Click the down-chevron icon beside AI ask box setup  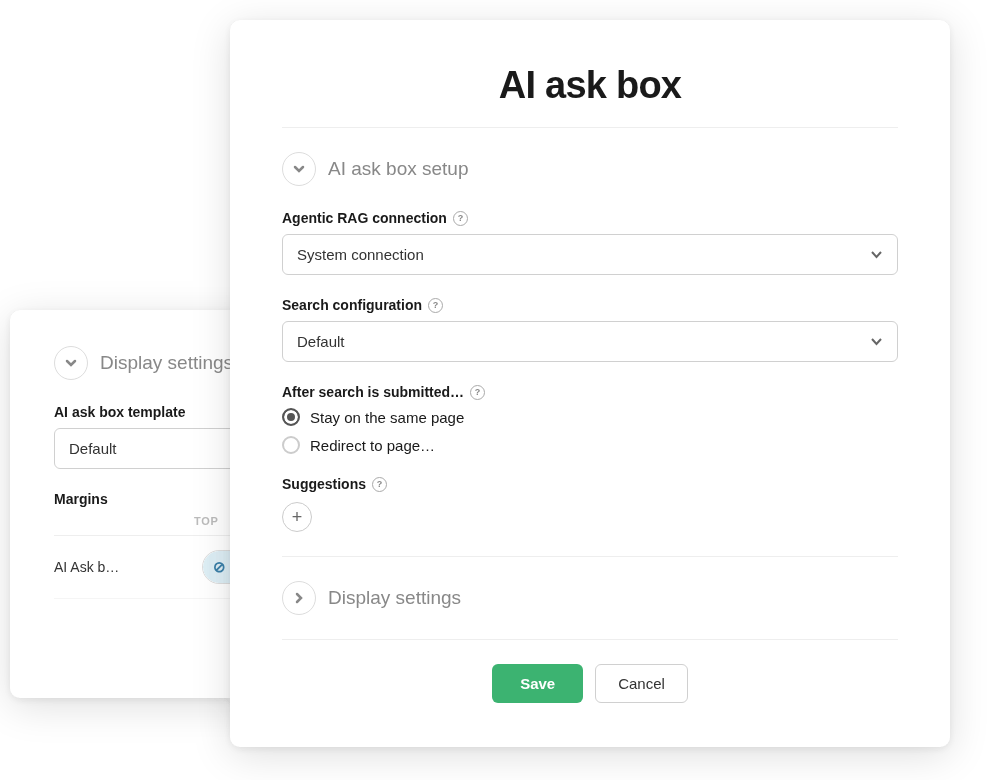coord(299,169)
